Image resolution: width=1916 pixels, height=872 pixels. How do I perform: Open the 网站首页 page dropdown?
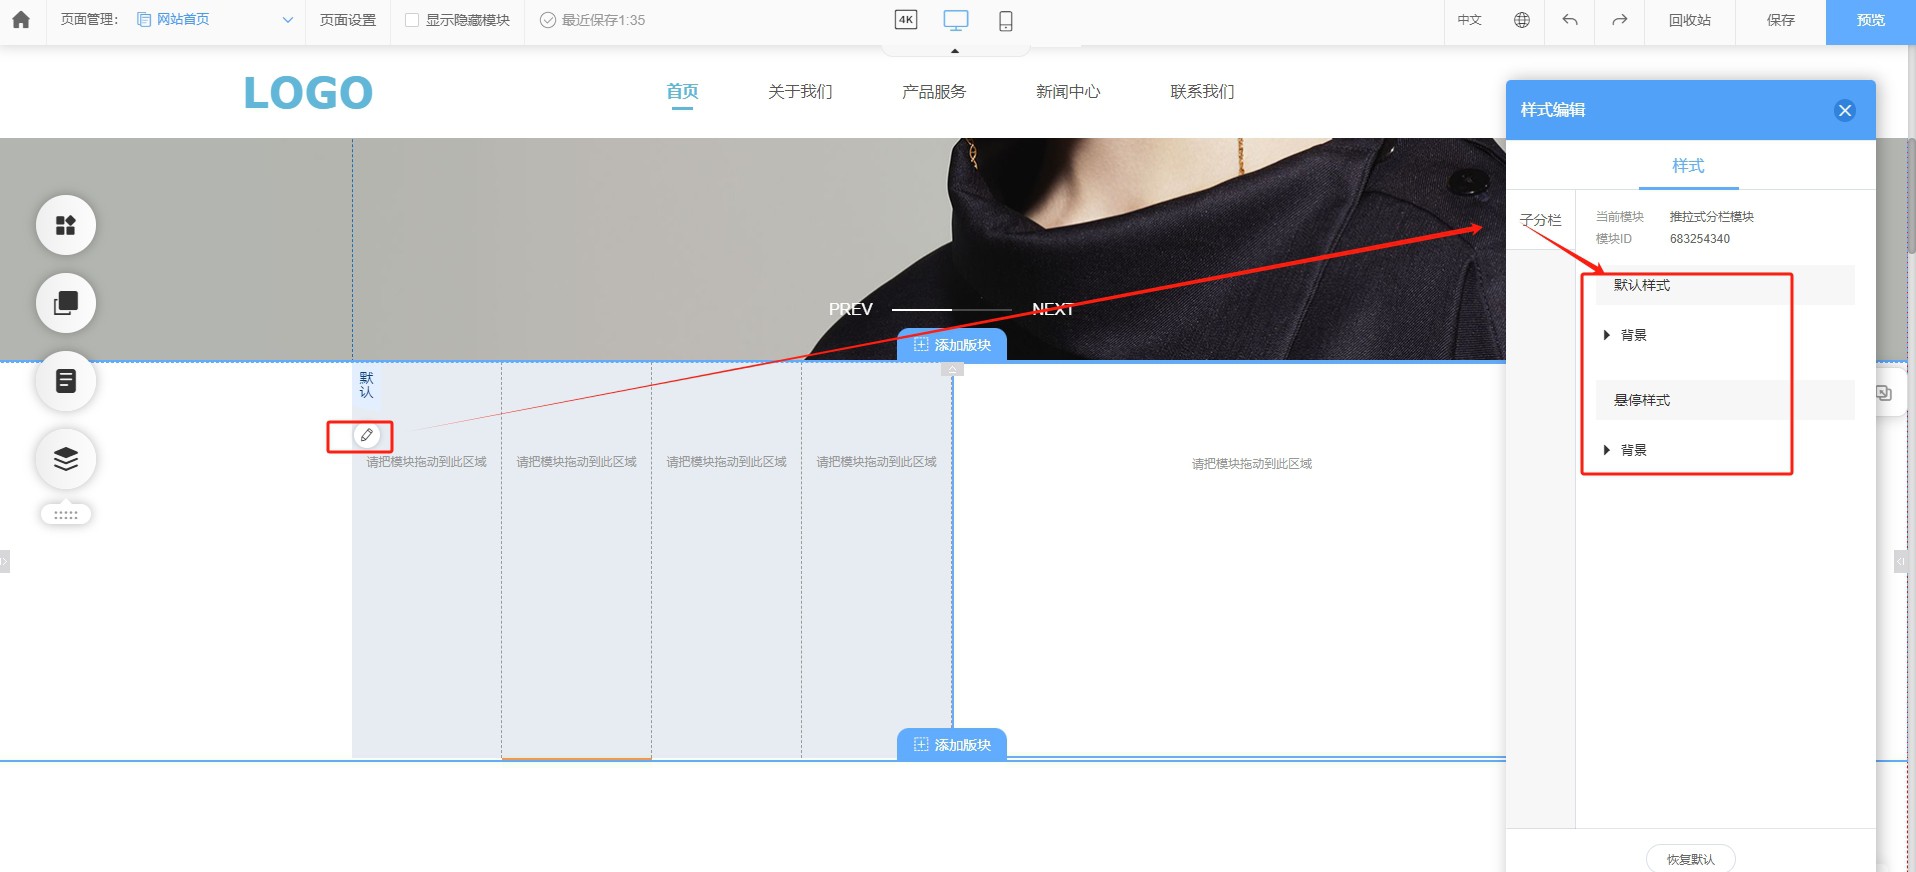(x=215, y=20)
